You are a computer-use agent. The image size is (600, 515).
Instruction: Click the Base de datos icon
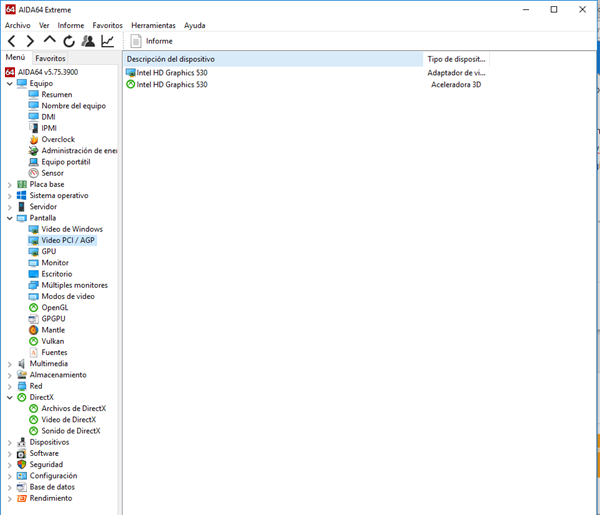click(22, 487)
